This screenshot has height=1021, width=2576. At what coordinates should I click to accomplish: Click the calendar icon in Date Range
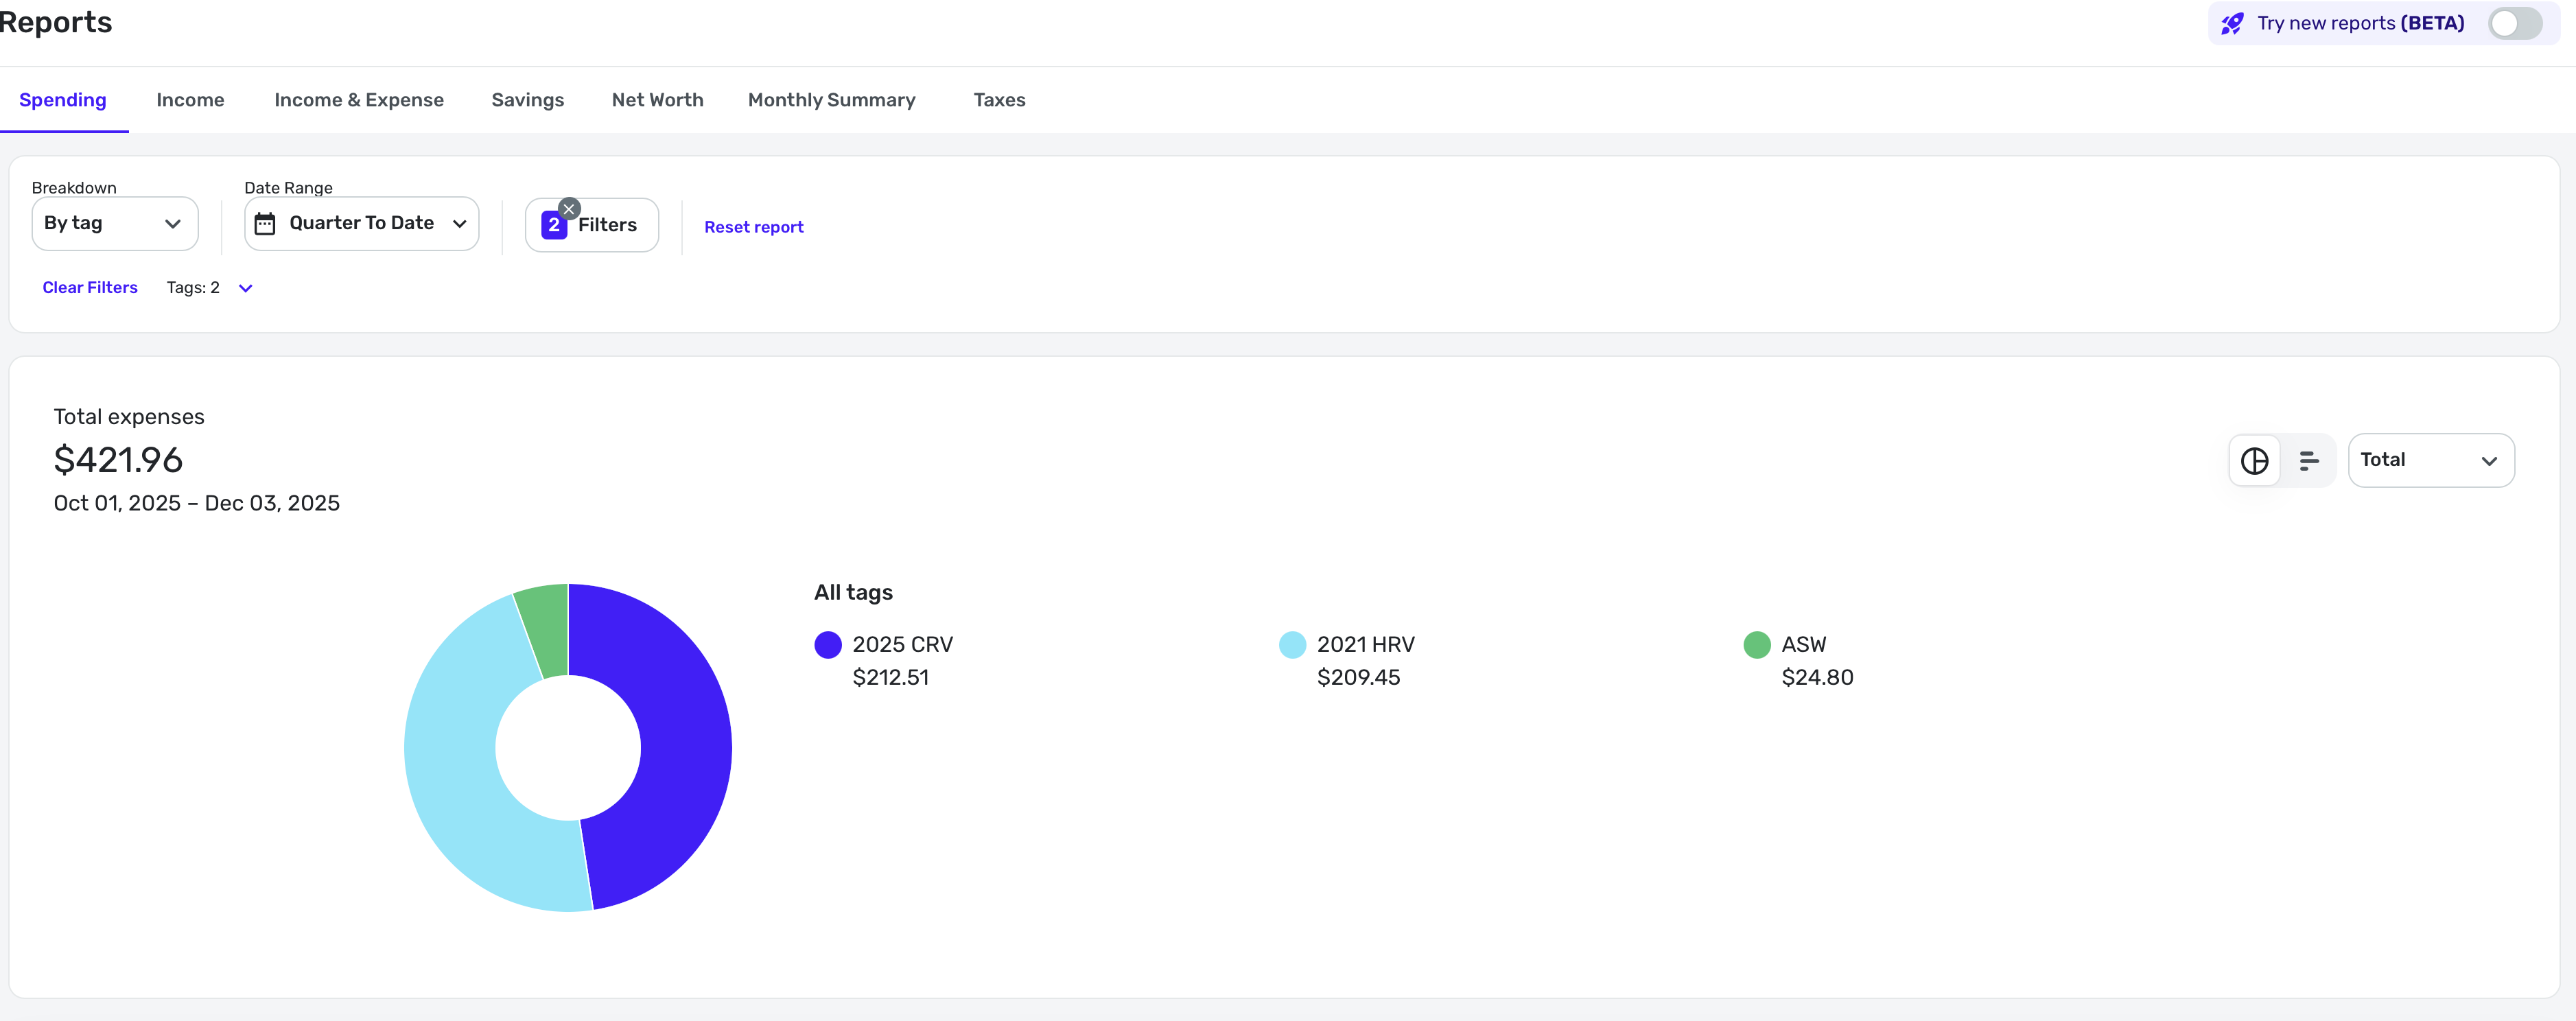[x=265, y=224]
